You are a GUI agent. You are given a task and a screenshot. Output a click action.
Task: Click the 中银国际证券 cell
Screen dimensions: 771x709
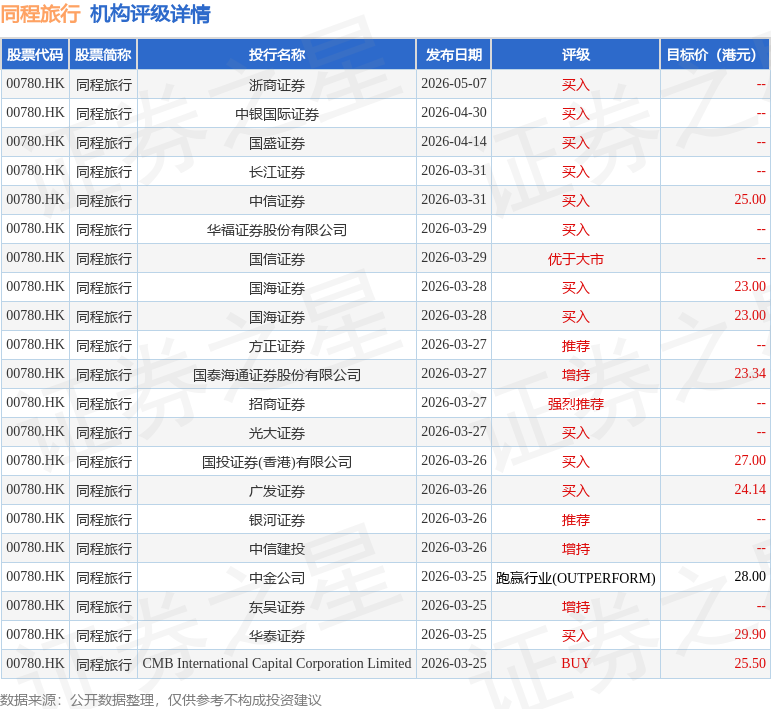(277, 114)
